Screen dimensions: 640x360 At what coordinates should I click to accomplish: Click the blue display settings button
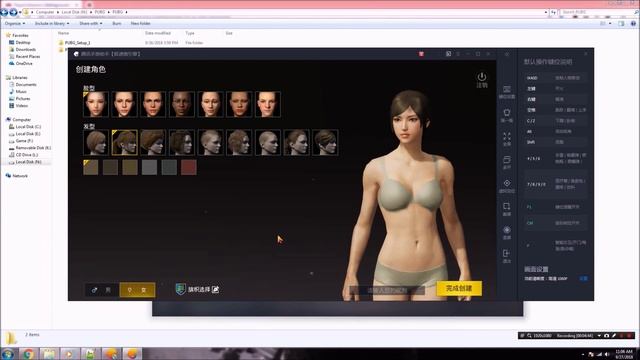point(583,278)
